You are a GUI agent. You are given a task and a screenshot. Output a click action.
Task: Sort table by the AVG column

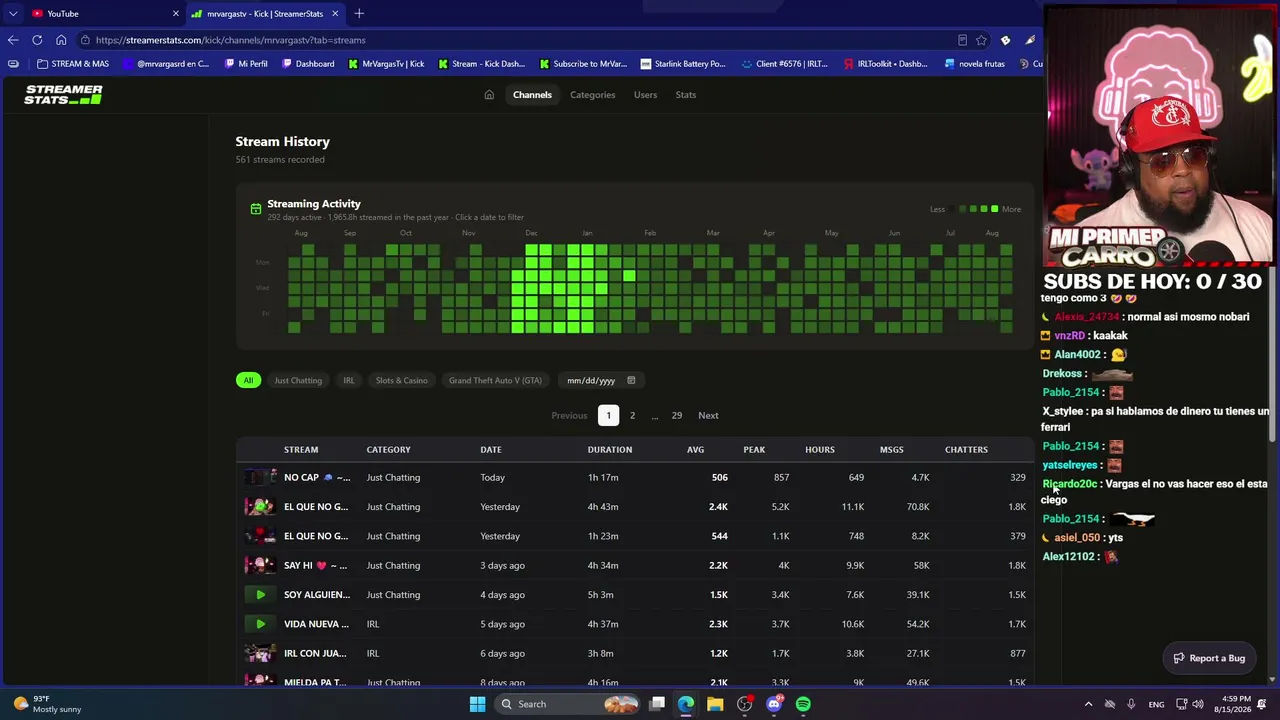click(x=695, y=450)
